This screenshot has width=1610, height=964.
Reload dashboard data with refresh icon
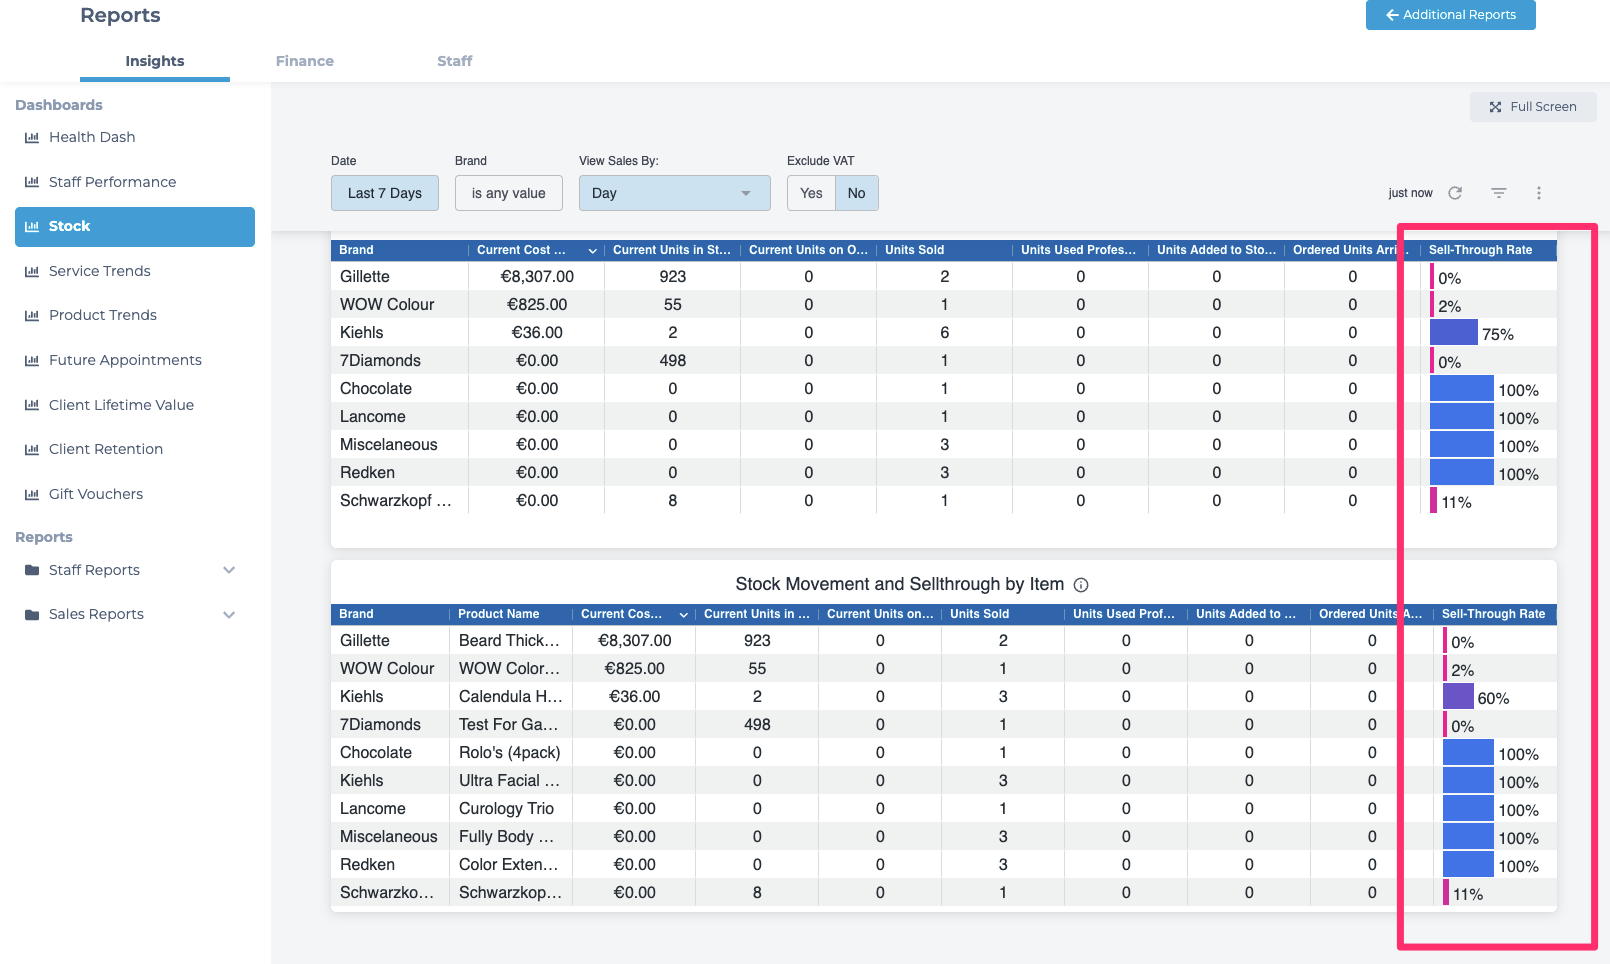(1455, 193)
